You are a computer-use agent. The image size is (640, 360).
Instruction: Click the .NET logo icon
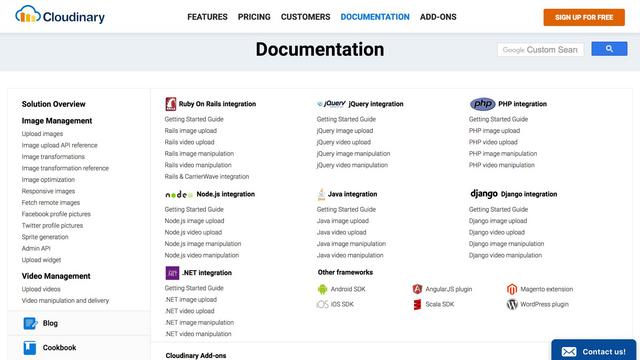click(172, 273)
